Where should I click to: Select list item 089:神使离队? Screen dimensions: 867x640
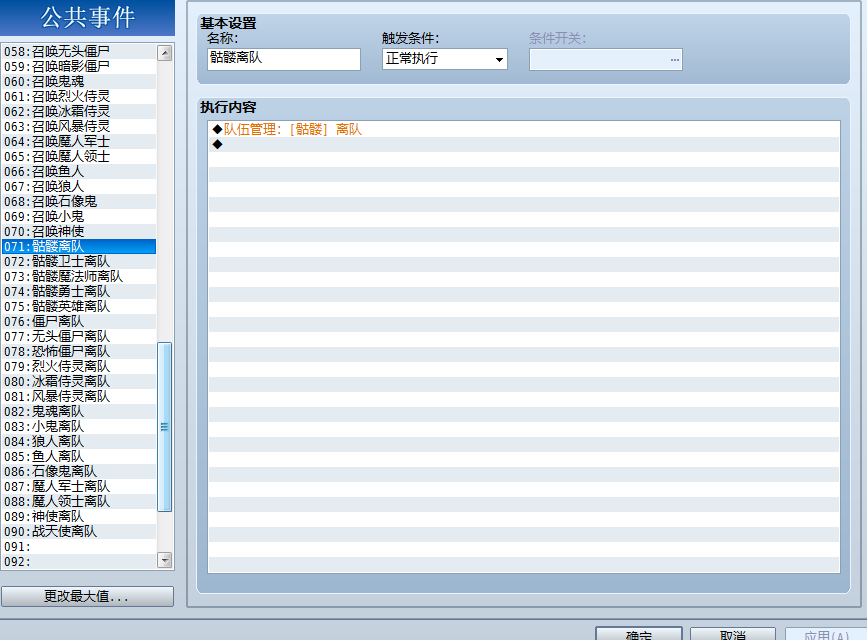click(79, 516)
